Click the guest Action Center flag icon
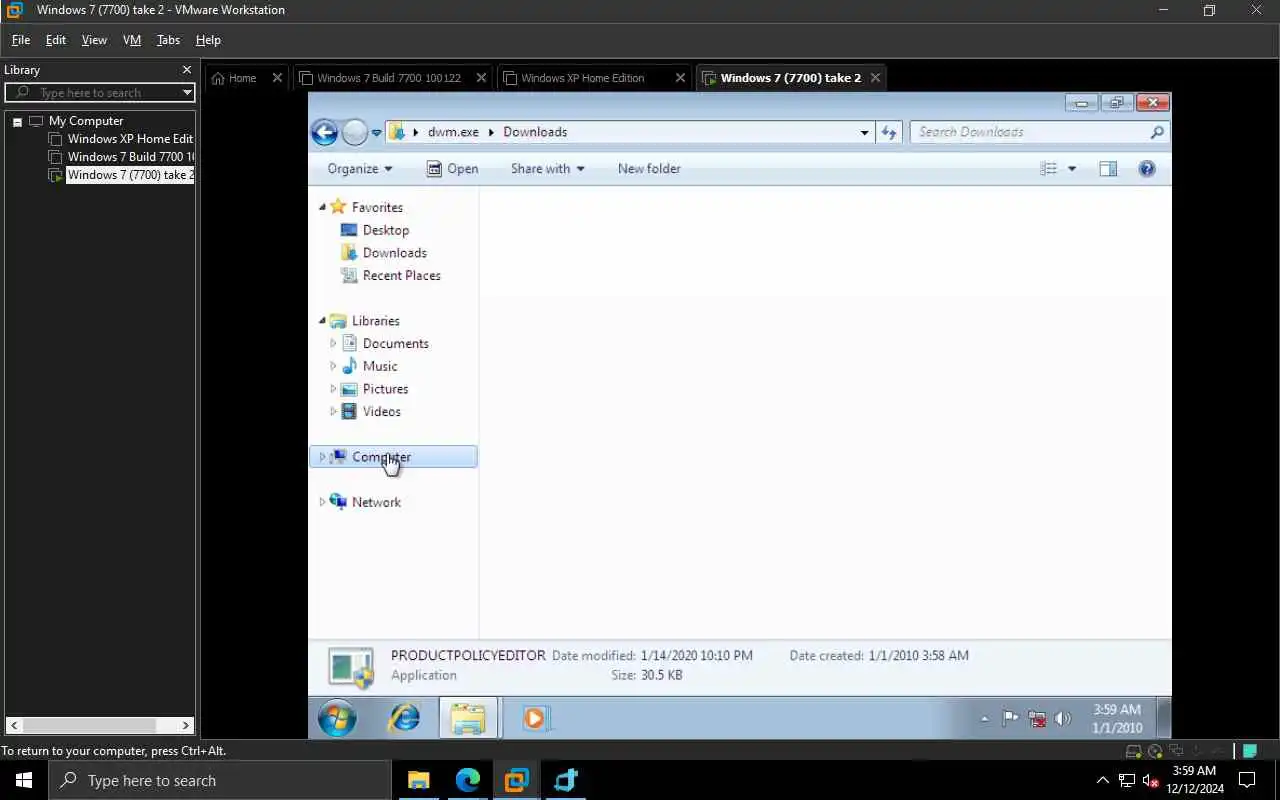The width and height of the screenshot is (1280, 800). coord(1010,718)
